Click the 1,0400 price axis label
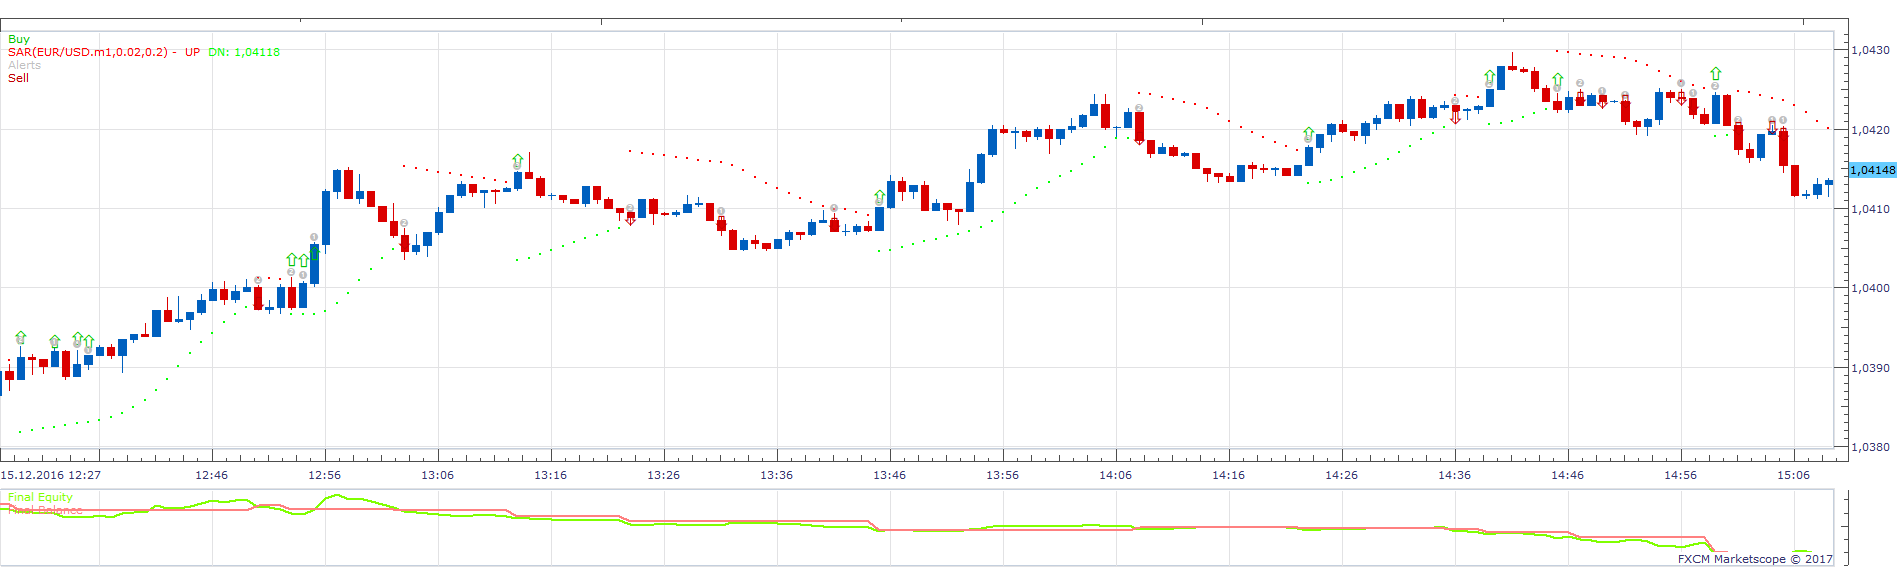The image size is (1899, 567). click(x=1870, y=288)
